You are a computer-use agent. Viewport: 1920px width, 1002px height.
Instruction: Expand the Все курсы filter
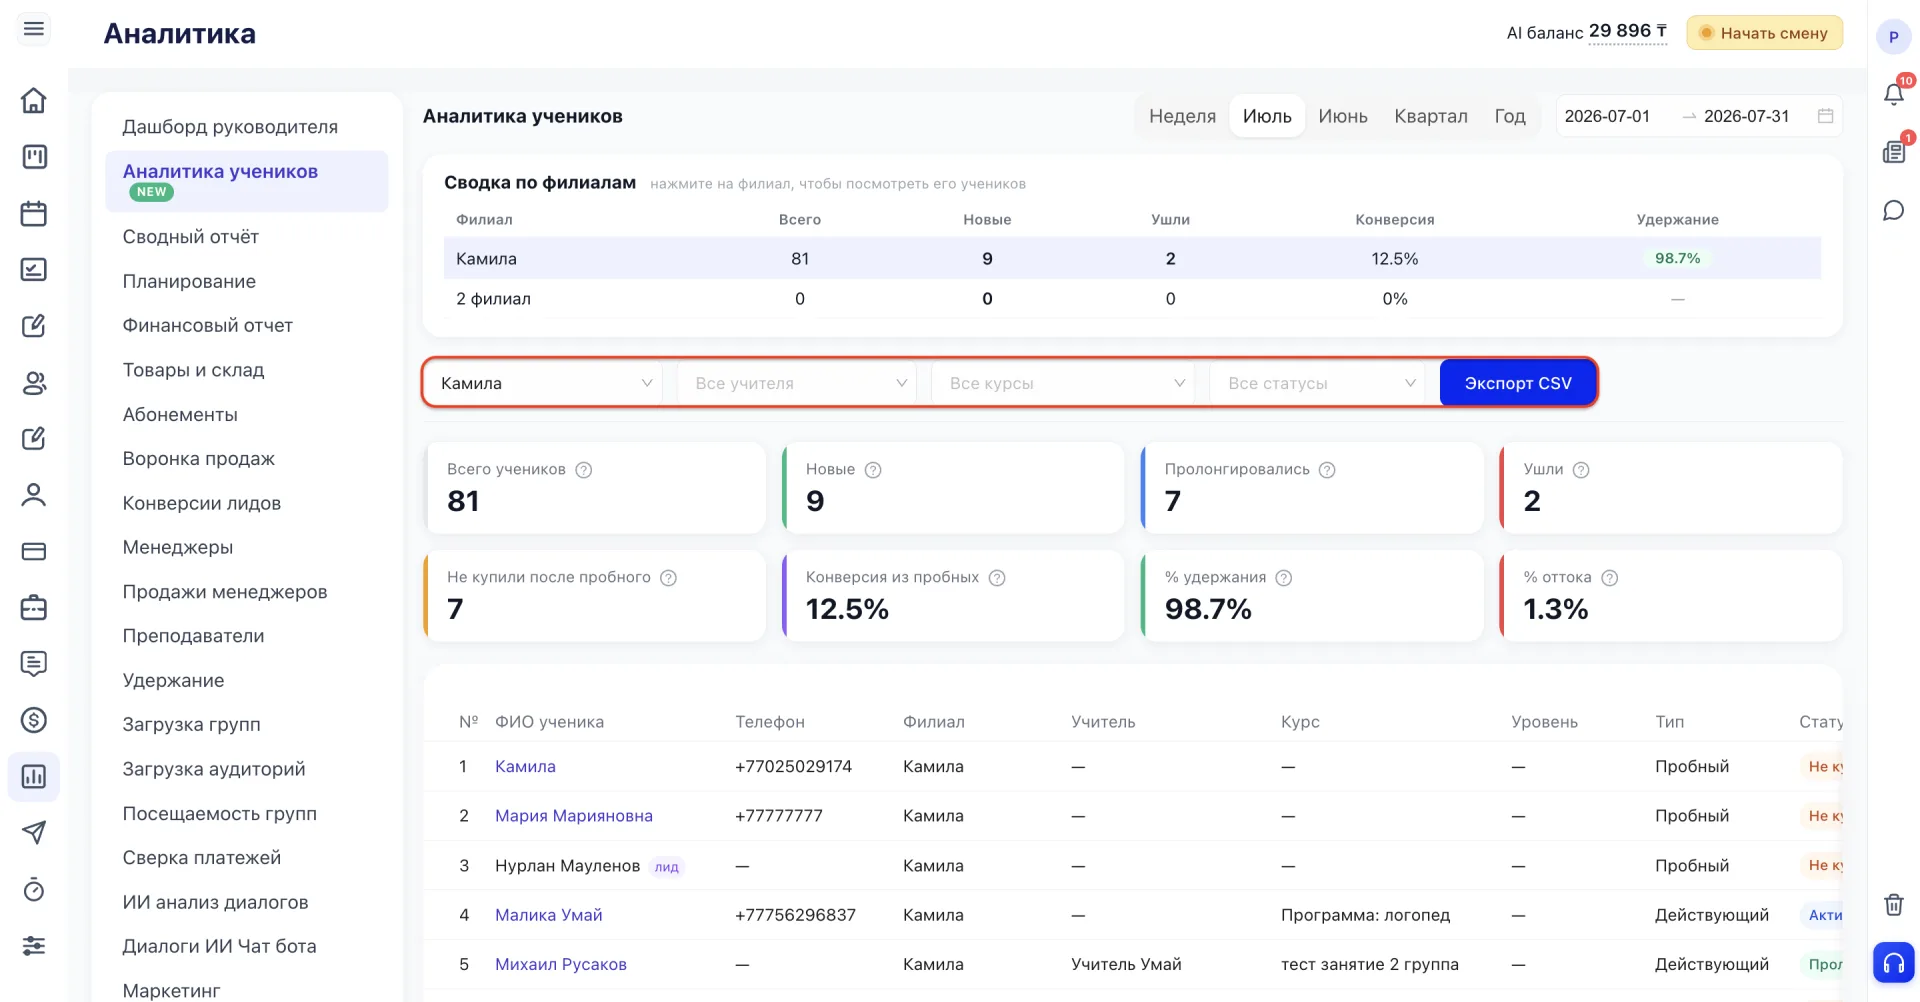[1063, 383]
